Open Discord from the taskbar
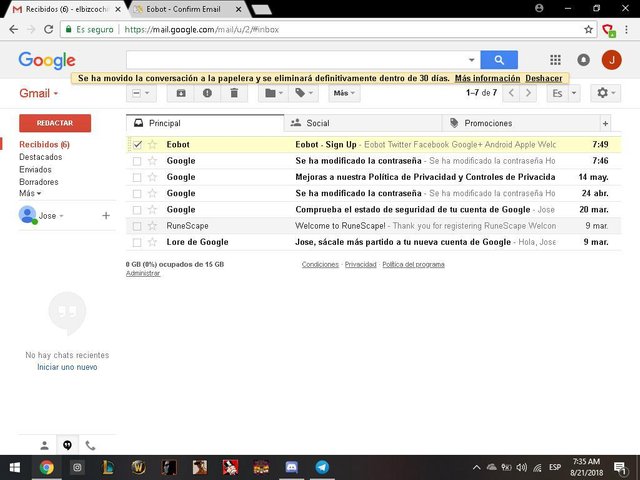The width and height of the screenshot is (640, 480). tap(291, 467)
